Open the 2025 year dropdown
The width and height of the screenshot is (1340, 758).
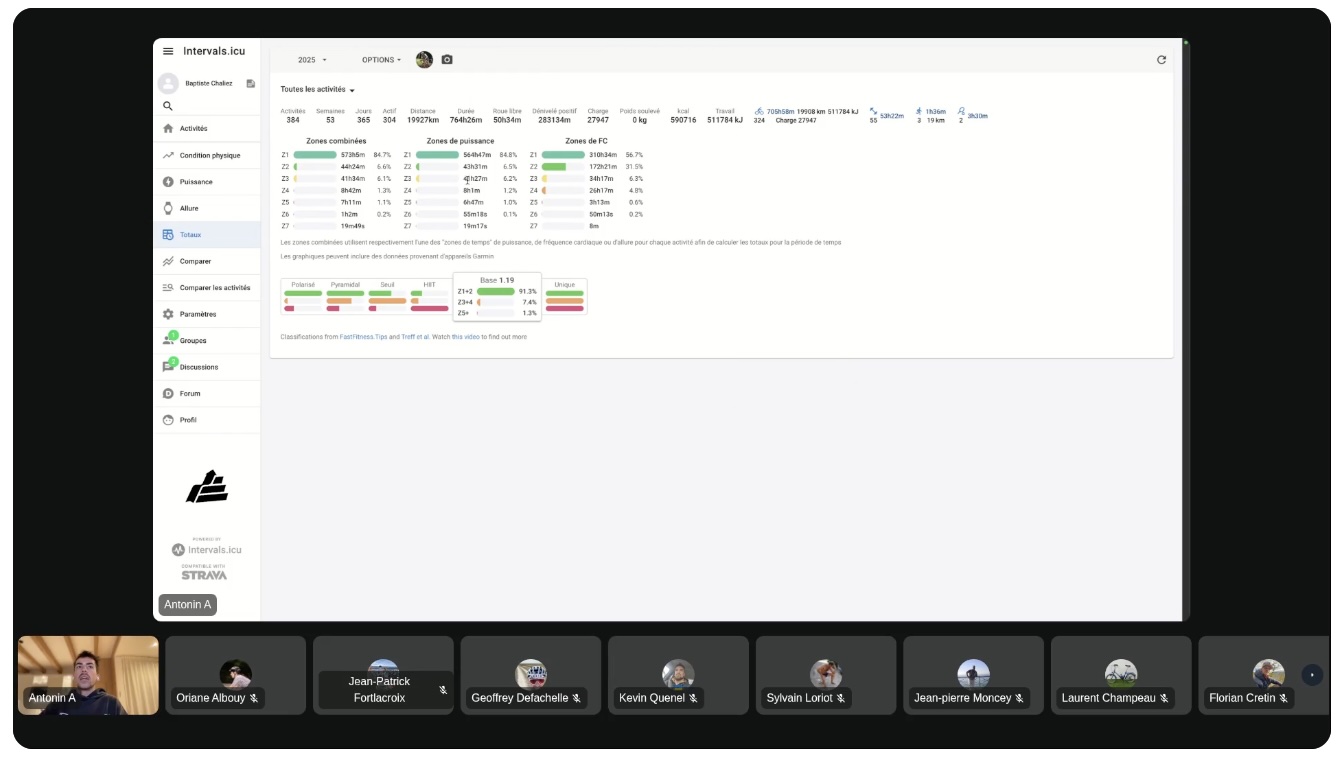[x=312, y=60]
